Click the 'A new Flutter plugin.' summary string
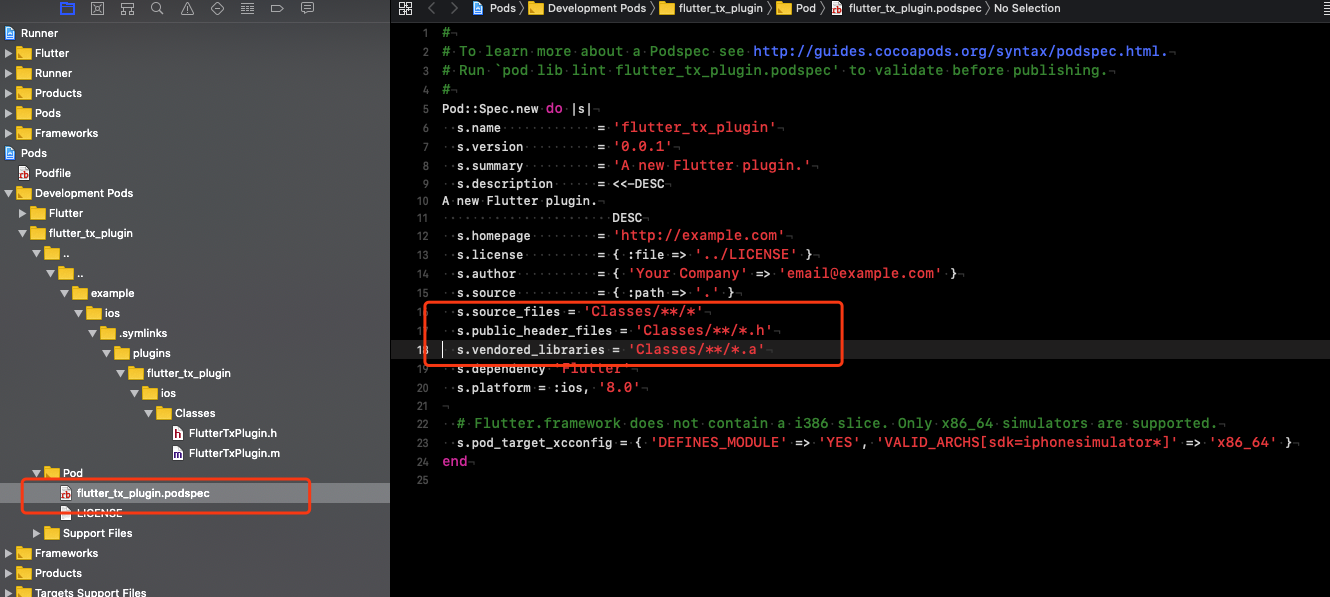The image size is (1330, 597). [711, 165]
